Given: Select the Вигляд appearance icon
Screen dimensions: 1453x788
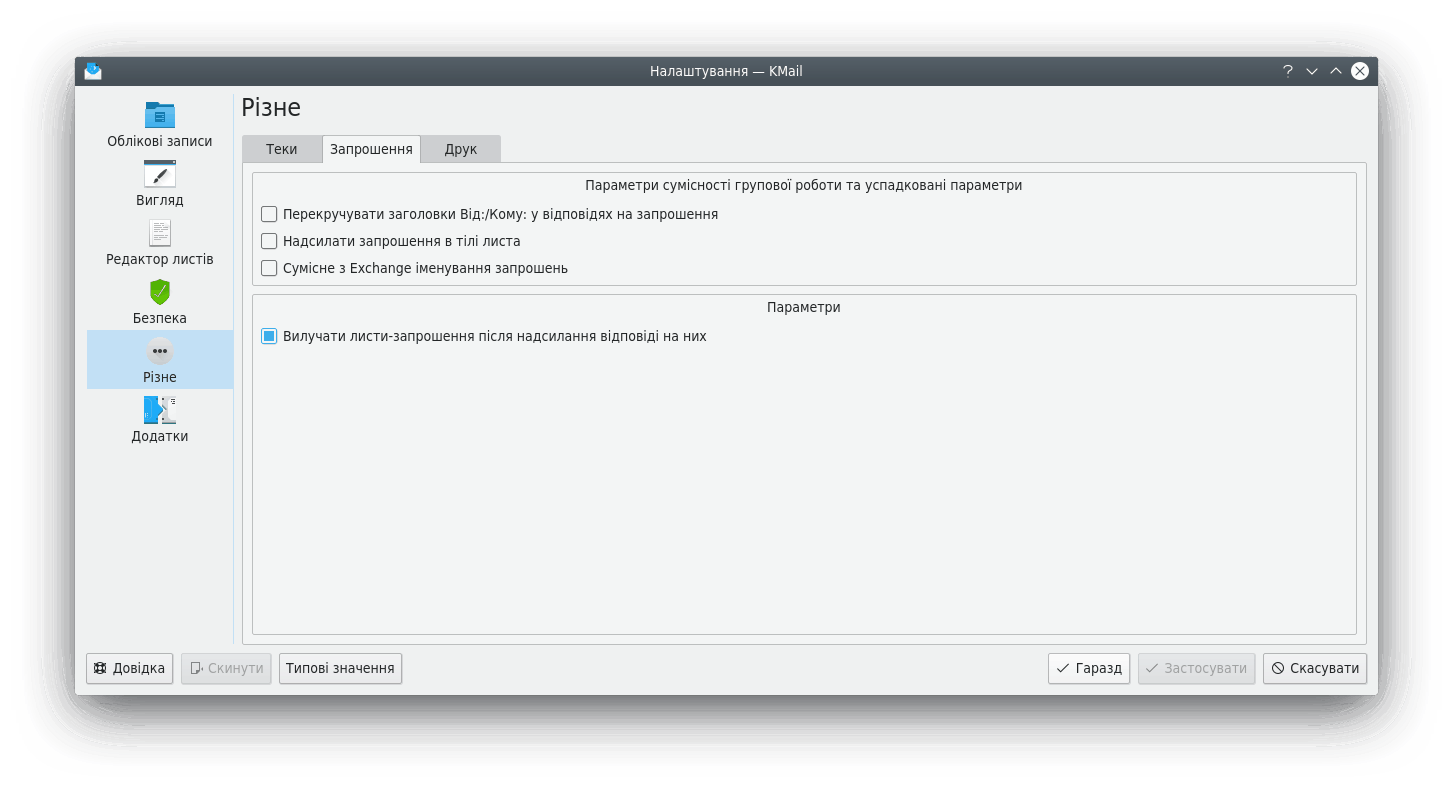Looking at the screenshot, I should [160, 174].
